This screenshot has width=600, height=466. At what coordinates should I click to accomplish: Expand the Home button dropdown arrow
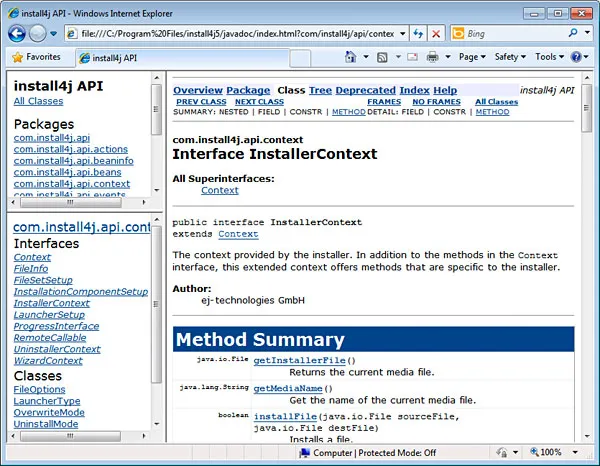click(x=366, y=57)
